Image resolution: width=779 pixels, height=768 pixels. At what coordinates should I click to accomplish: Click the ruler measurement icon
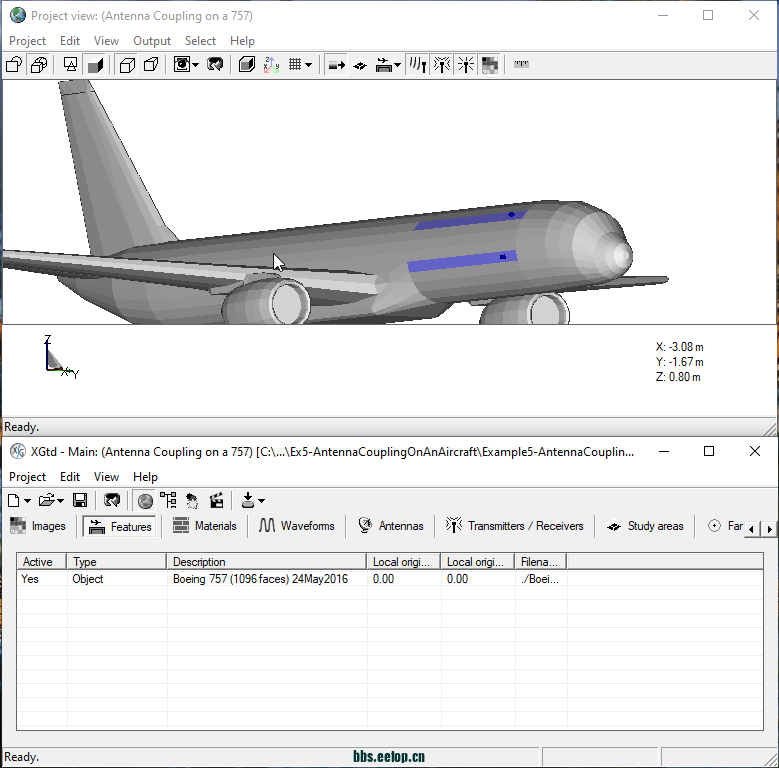521,64
